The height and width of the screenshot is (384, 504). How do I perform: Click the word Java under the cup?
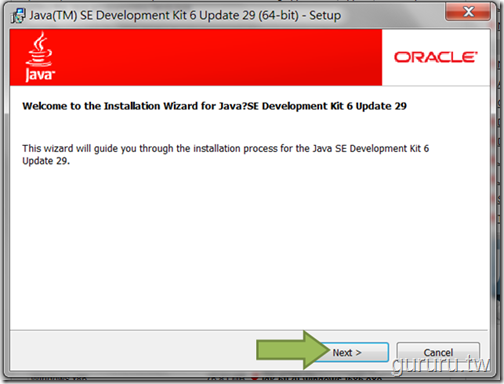[x=39, y=75]
